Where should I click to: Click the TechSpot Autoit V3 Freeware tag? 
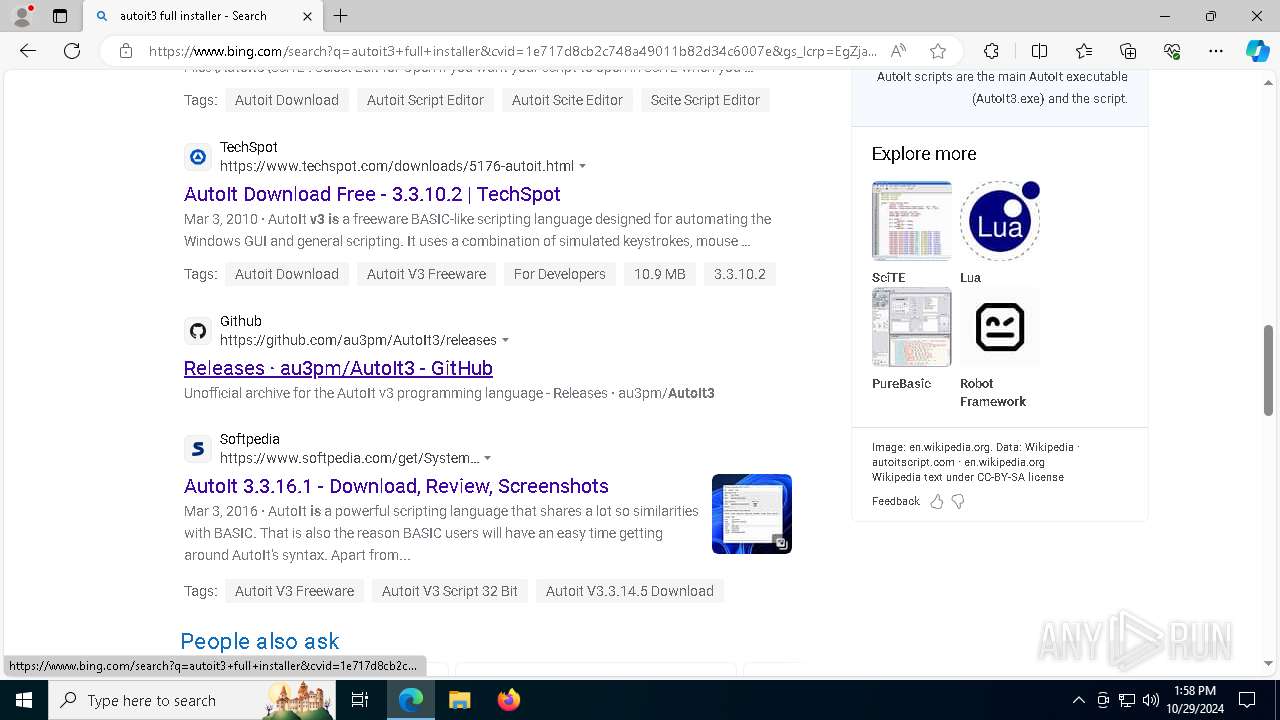[426, 274]
